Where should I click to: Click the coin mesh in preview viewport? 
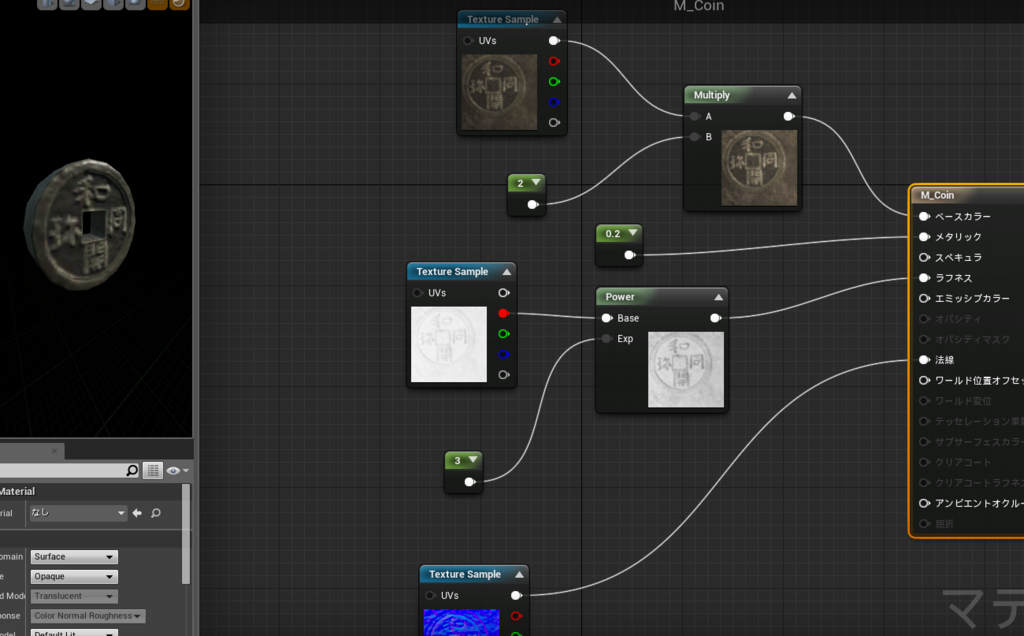pyautogui.click(x=80, y=224)
